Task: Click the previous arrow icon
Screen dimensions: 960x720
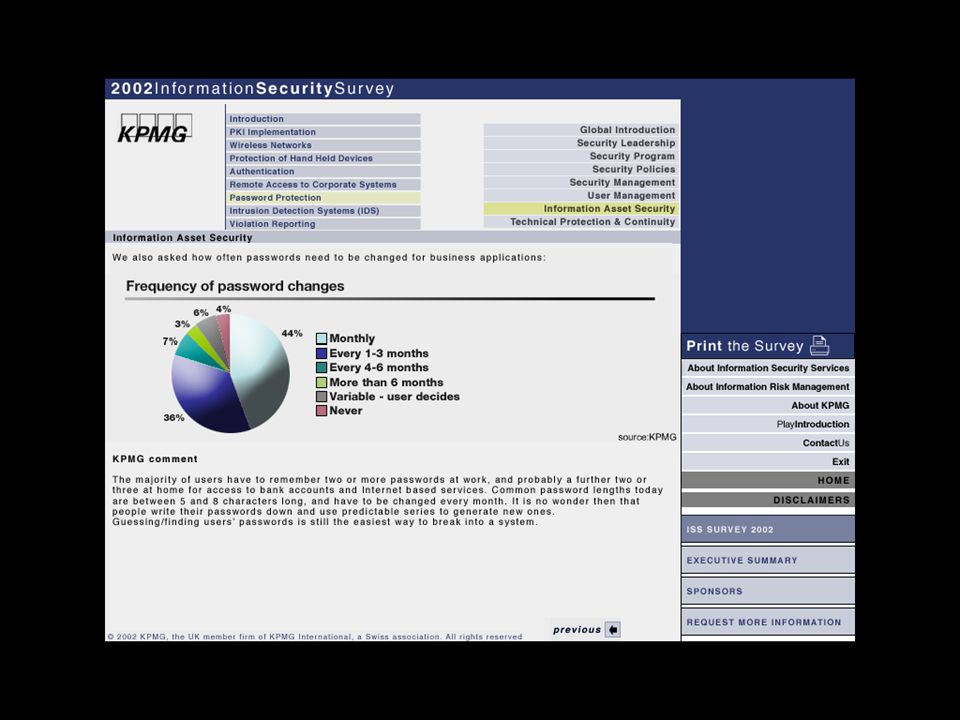Action: [612, 629]
